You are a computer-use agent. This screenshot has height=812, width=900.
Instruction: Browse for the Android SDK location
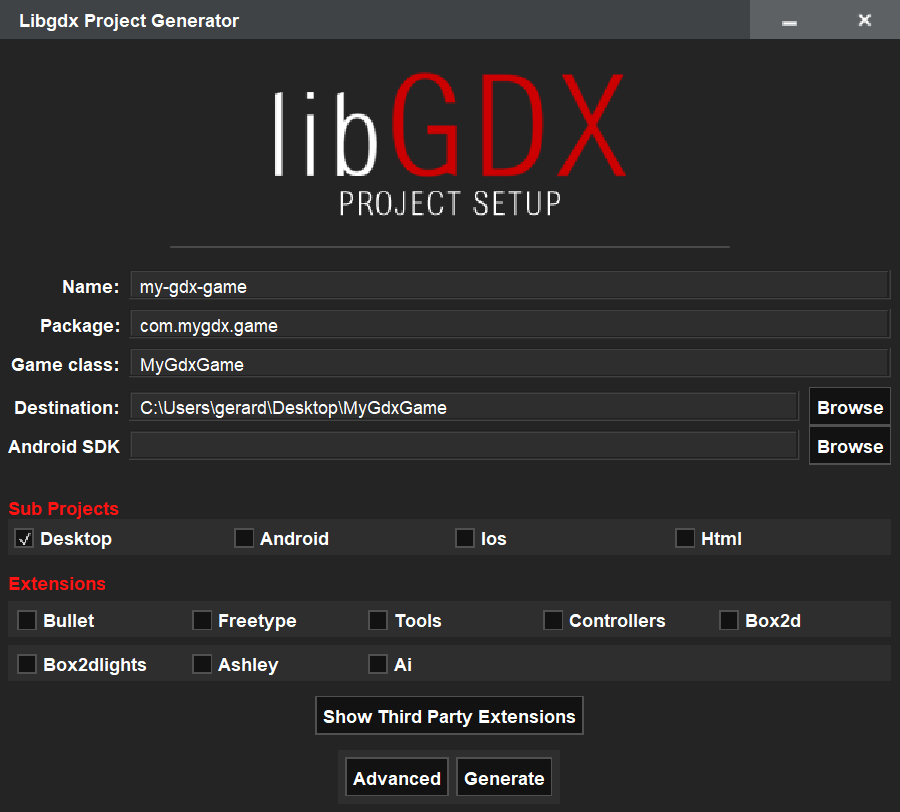click(x=850, y=446)
